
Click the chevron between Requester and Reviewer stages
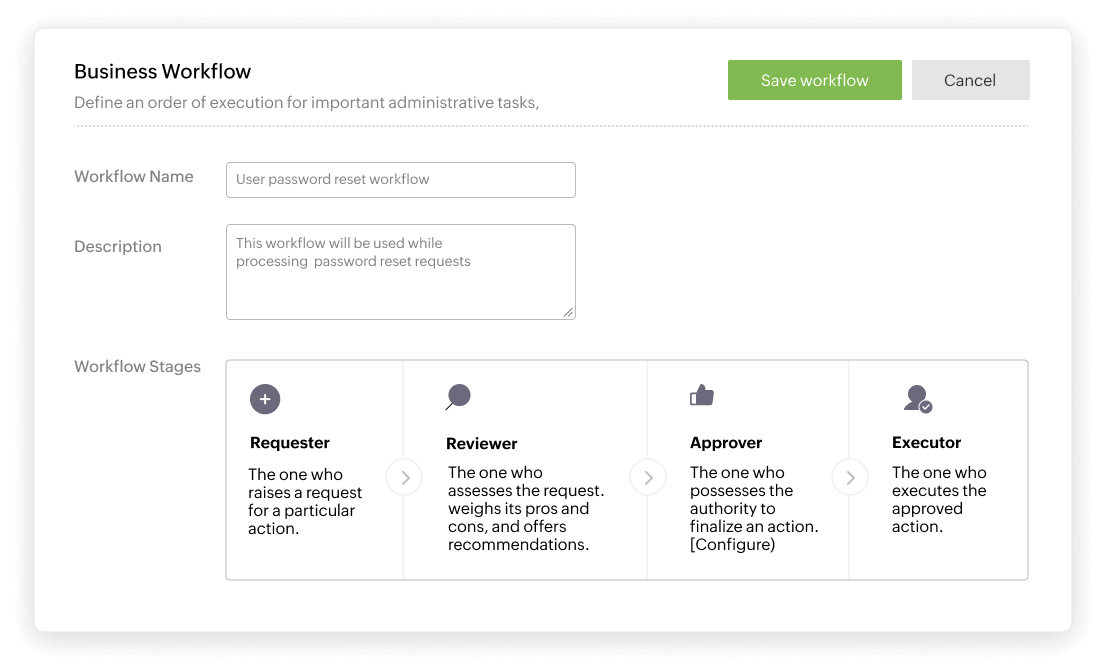coord(404,477)
